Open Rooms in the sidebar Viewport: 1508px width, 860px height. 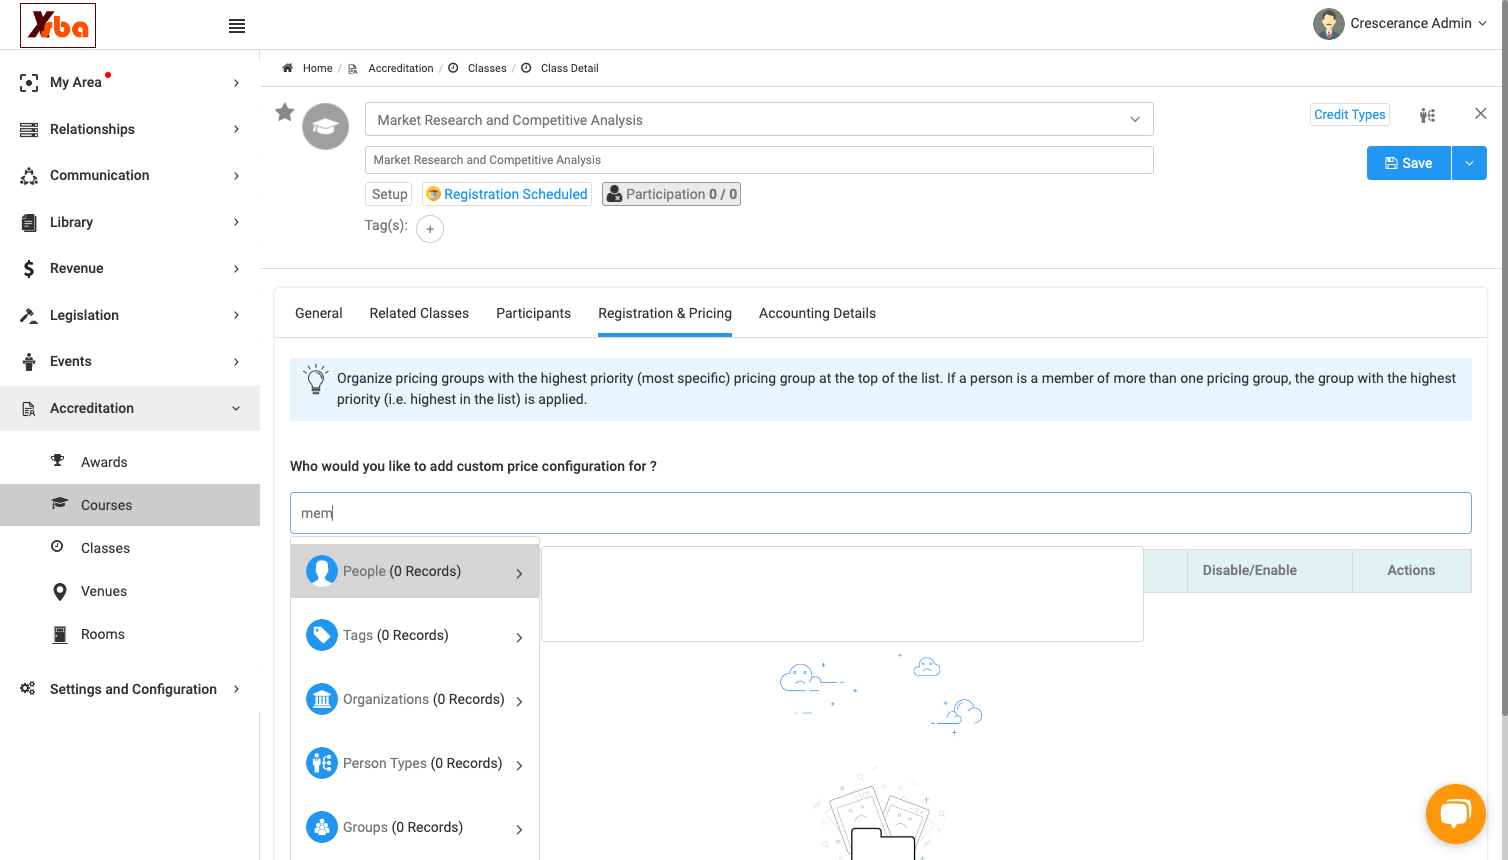click(103, 634)
